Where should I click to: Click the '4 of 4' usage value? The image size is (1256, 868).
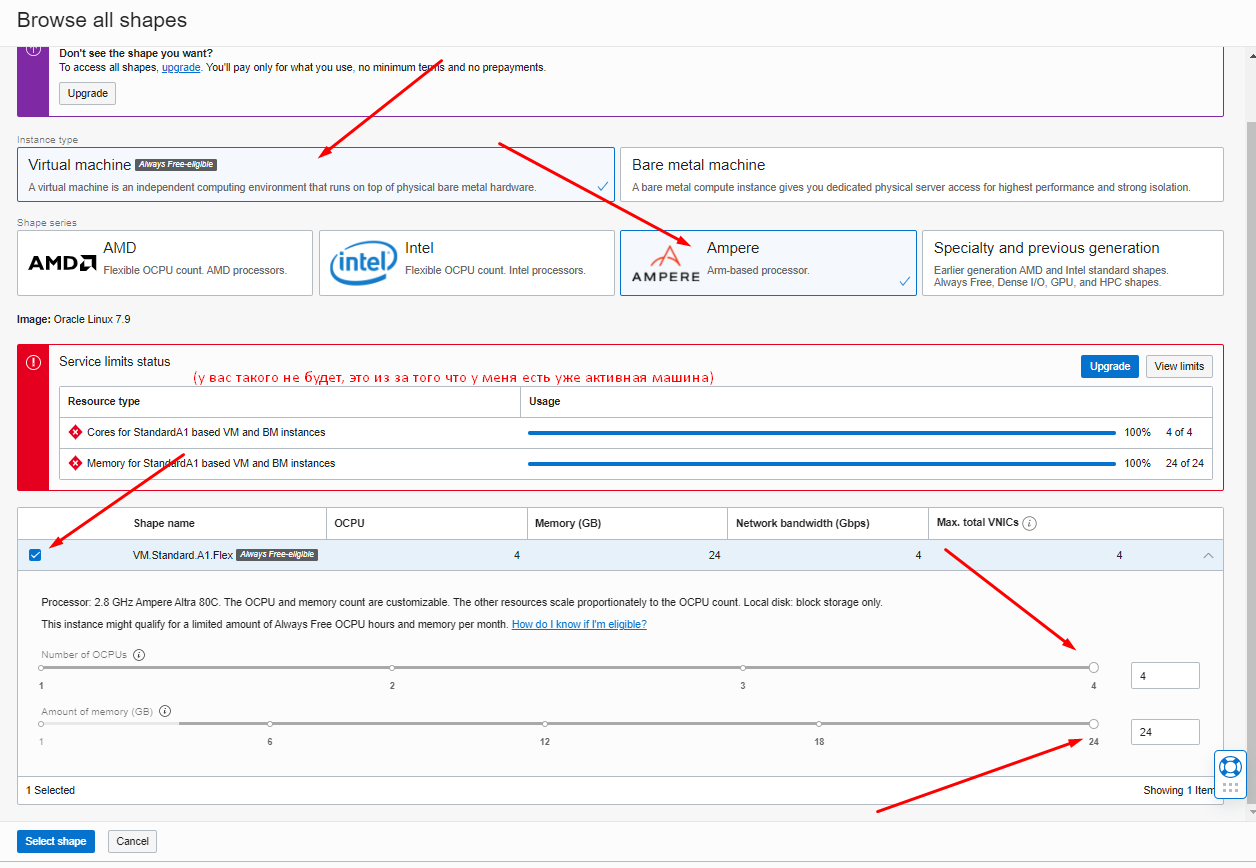tap(1179, 433)
